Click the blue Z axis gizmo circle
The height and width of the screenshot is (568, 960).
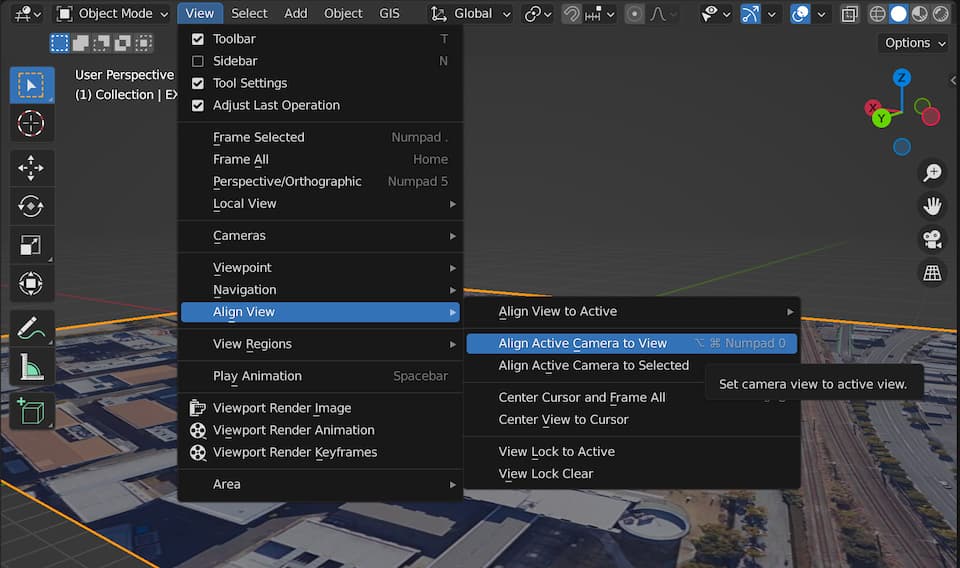(902, 78)
